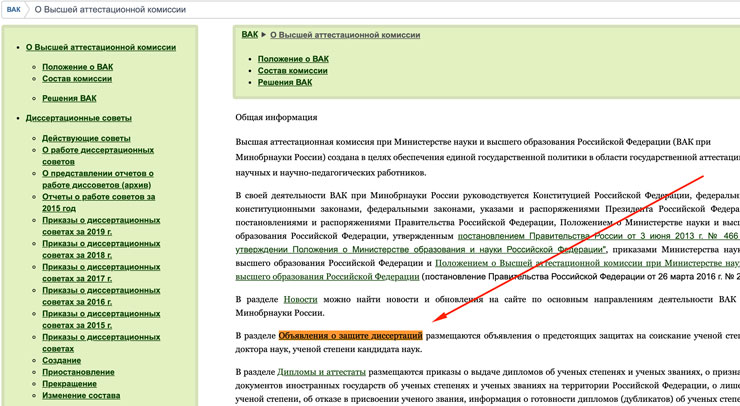
Task: Open 'Состав комиссии' in the content header list
Action: point(292,71)
